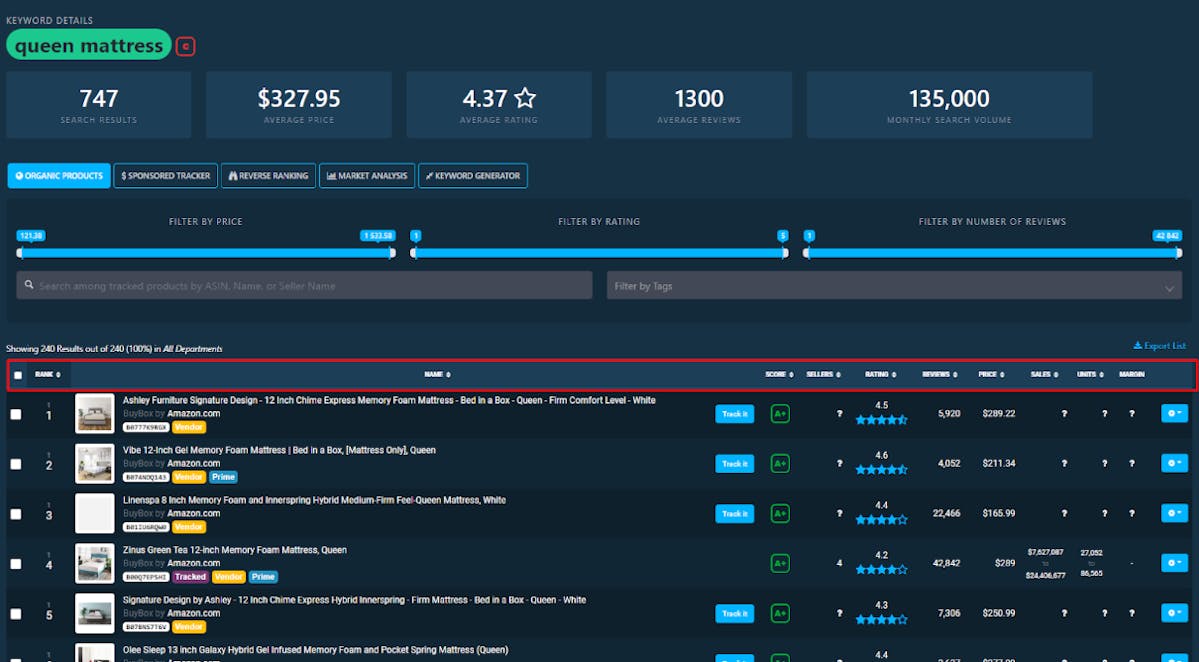Open Signature Design Hybrid mattress thumbnail
The height and width of the screenshot is (662, 1199).
click(95, 613)
